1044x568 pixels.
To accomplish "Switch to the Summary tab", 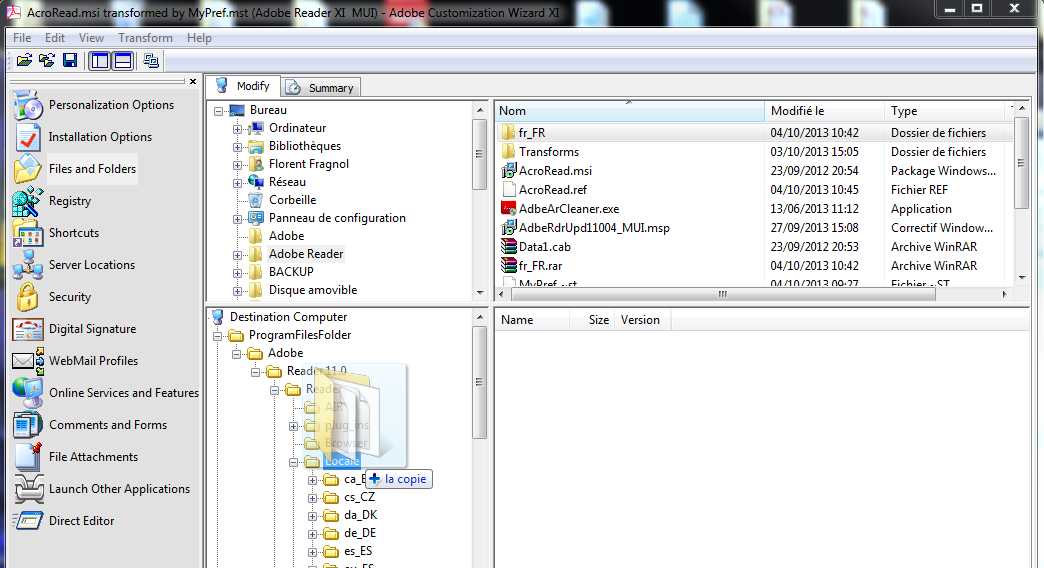I will [321, 88].
